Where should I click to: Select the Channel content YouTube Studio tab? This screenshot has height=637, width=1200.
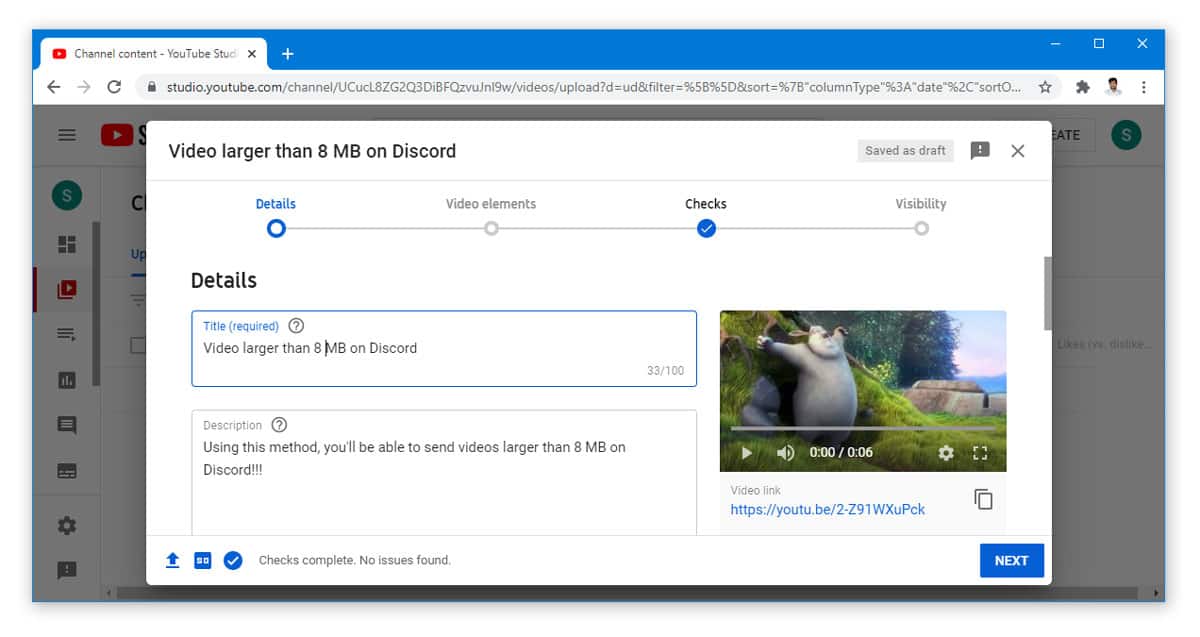pyautogui.click(x=153, y=54)
